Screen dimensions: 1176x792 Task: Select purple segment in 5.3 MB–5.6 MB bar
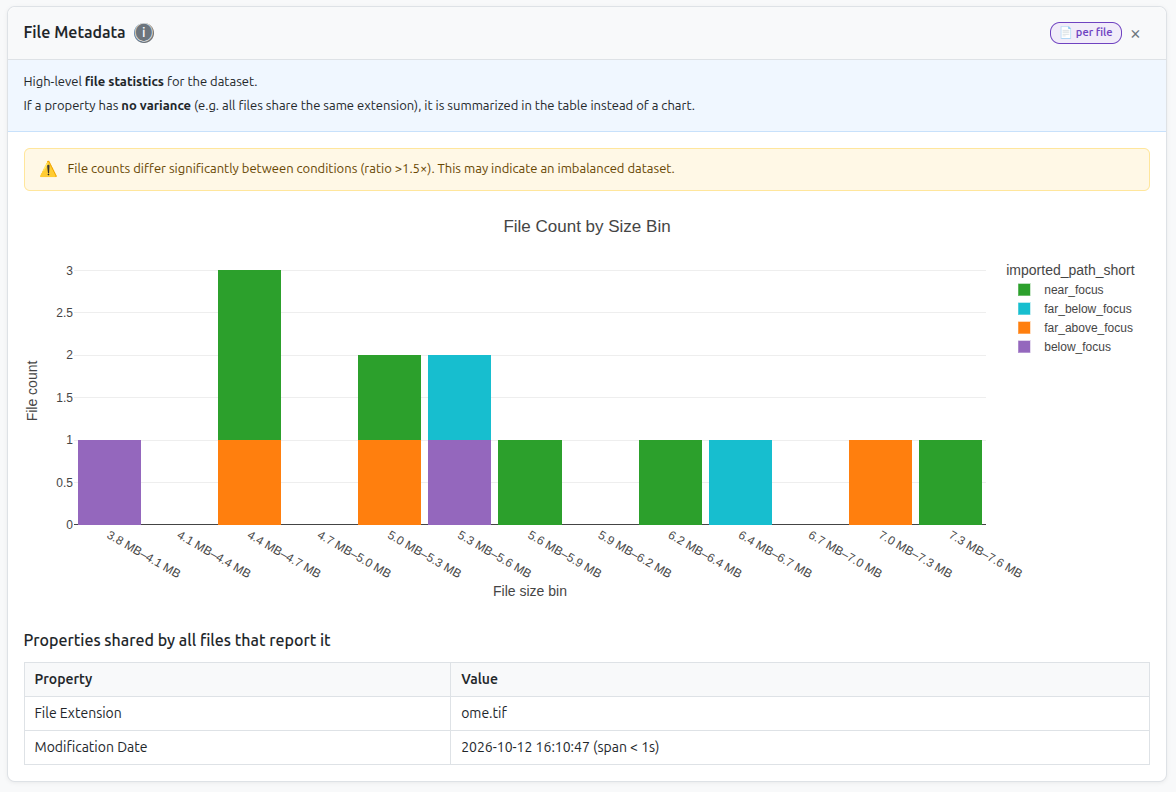click(459, 482)
